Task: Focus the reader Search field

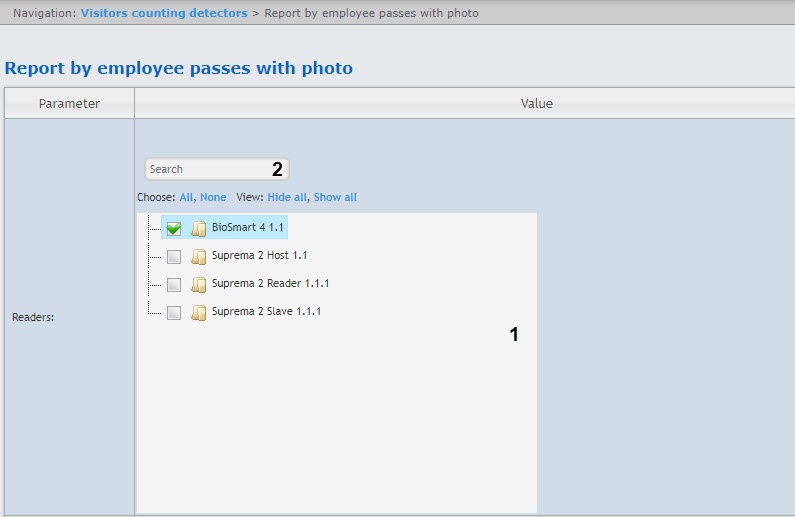Action: tap(205, 169)
